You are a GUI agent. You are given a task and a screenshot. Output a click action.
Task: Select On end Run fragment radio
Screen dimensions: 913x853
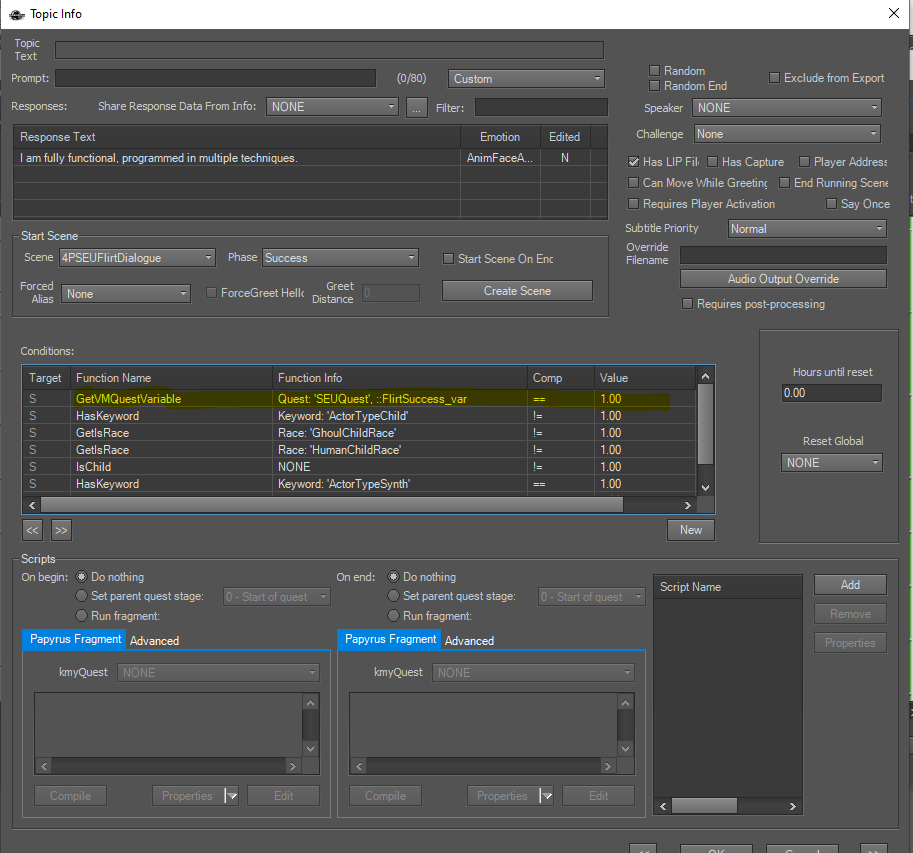point(394,615)
